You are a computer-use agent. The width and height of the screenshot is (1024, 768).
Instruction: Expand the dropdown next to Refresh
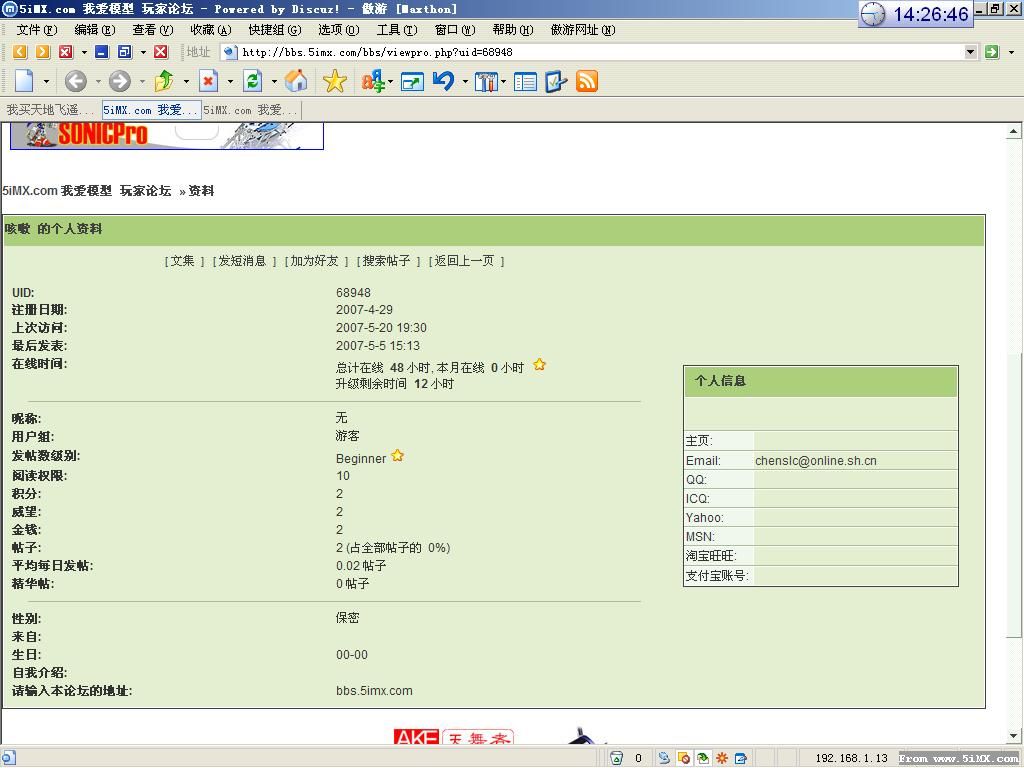point(274,82)
